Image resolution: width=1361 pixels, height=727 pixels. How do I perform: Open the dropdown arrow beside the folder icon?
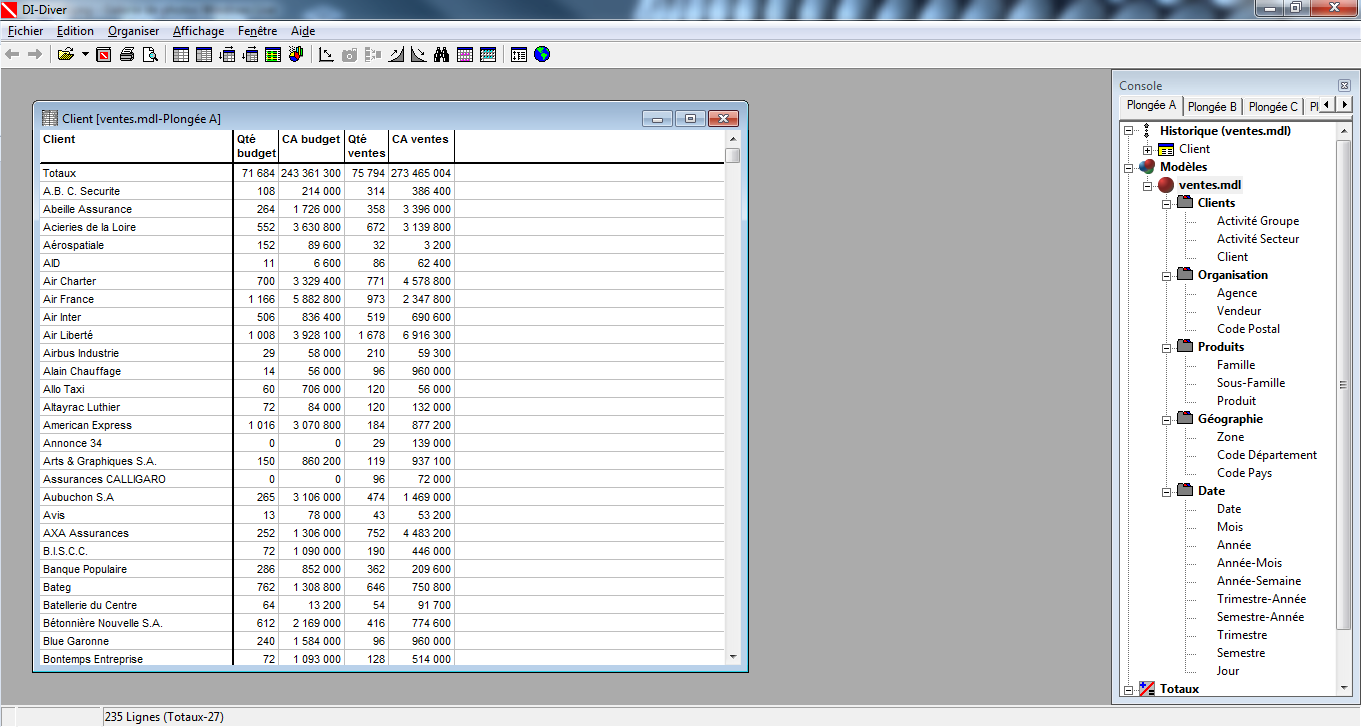point(85,54)
